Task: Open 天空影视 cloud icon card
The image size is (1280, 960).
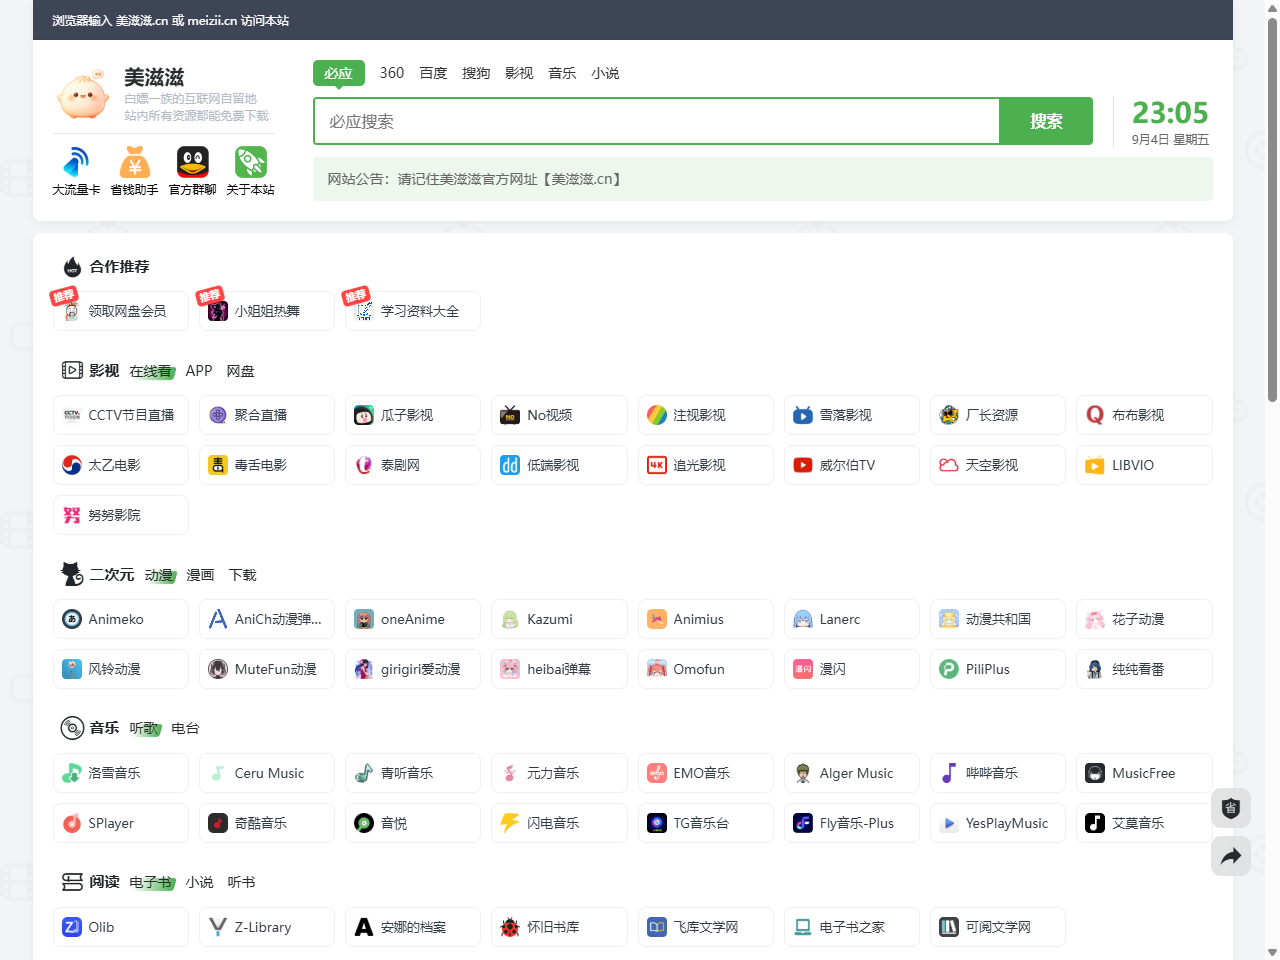Action: point(998,465)
